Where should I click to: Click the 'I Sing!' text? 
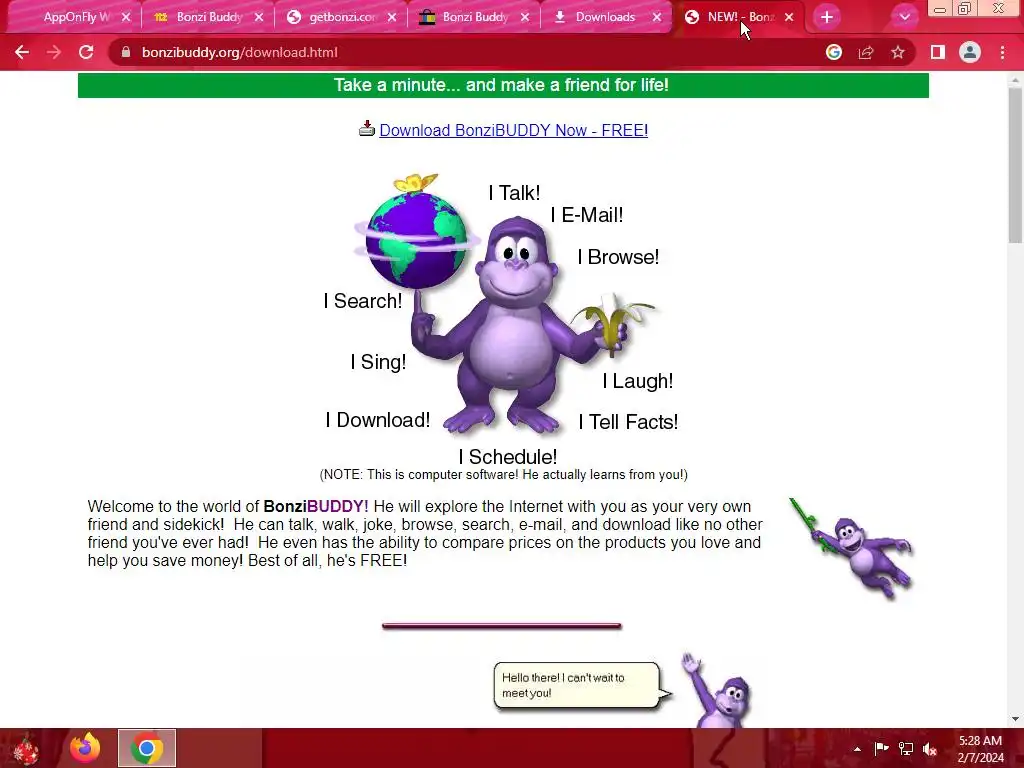[378, 362]
